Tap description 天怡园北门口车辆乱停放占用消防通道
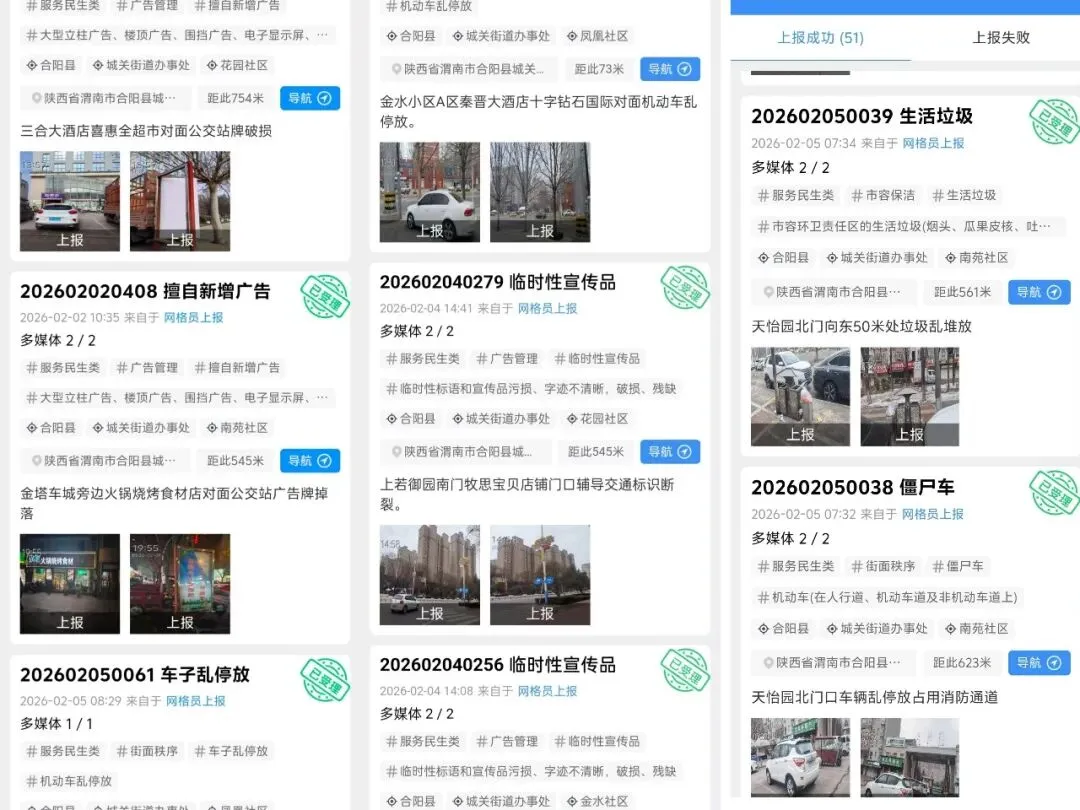 point(875,698)
